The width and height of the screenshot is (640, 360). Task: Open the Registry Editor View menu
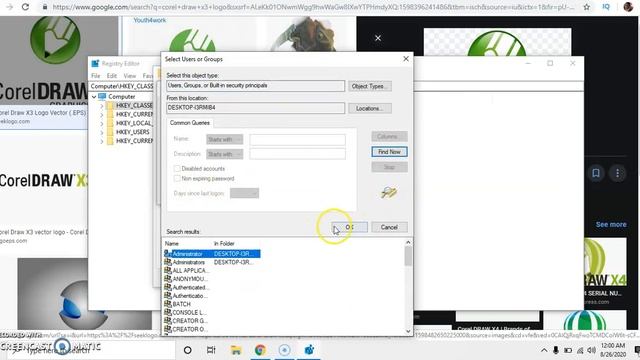coord(130,76)
